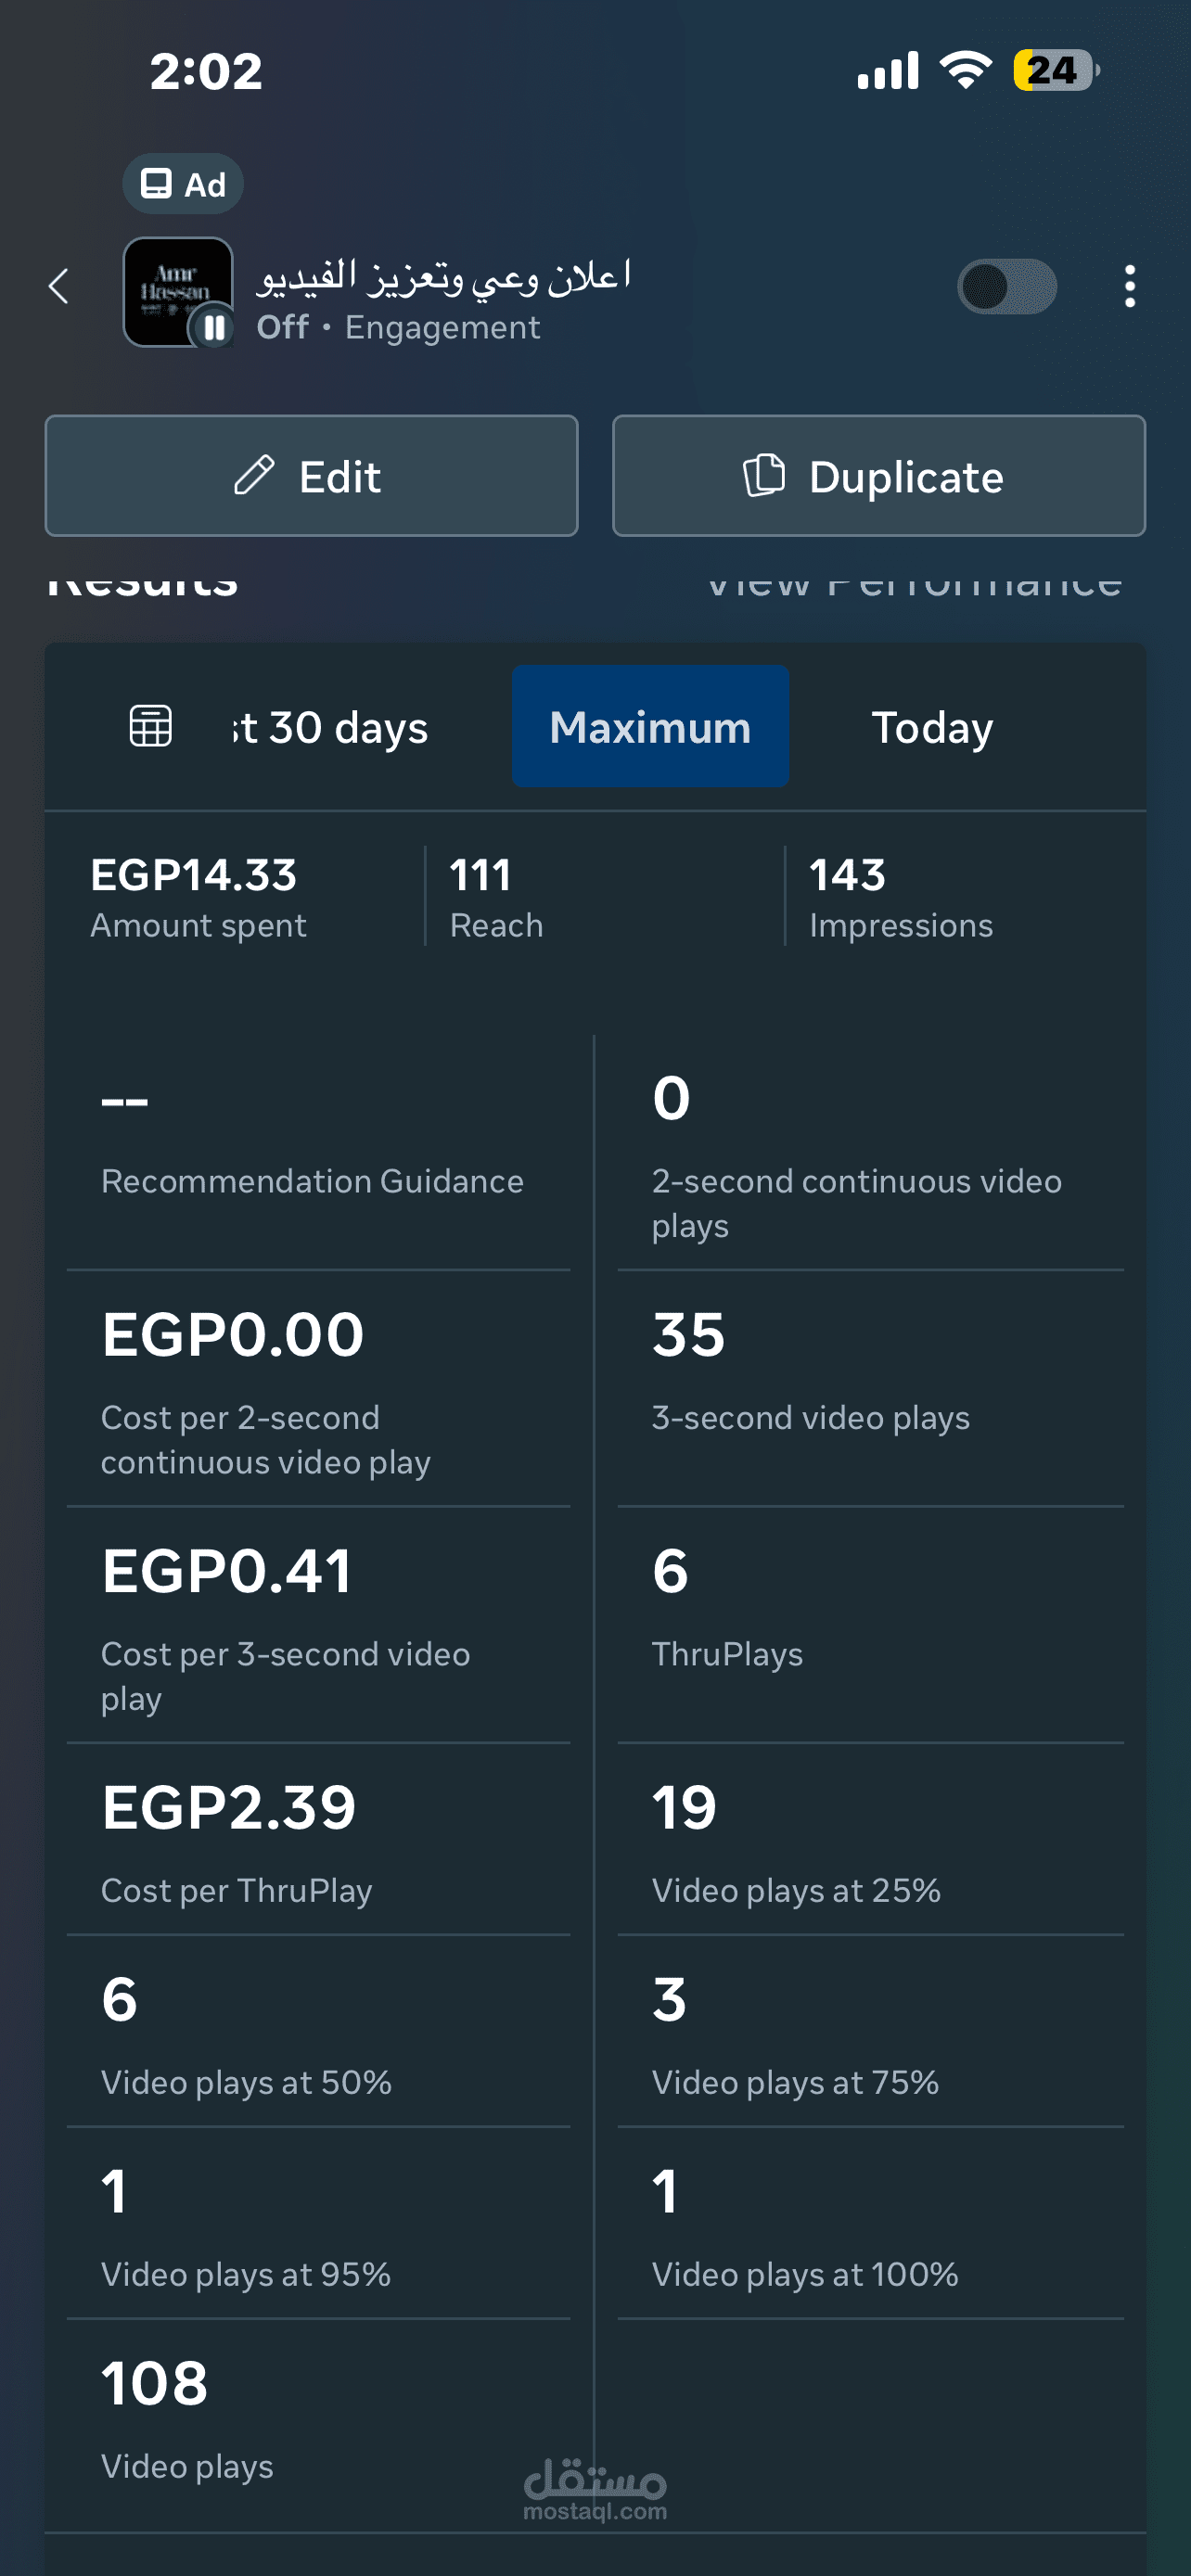Toggle the ad on/off switch
Viewport: 1191px width, 2576px height.
(x=1006, y=287)
